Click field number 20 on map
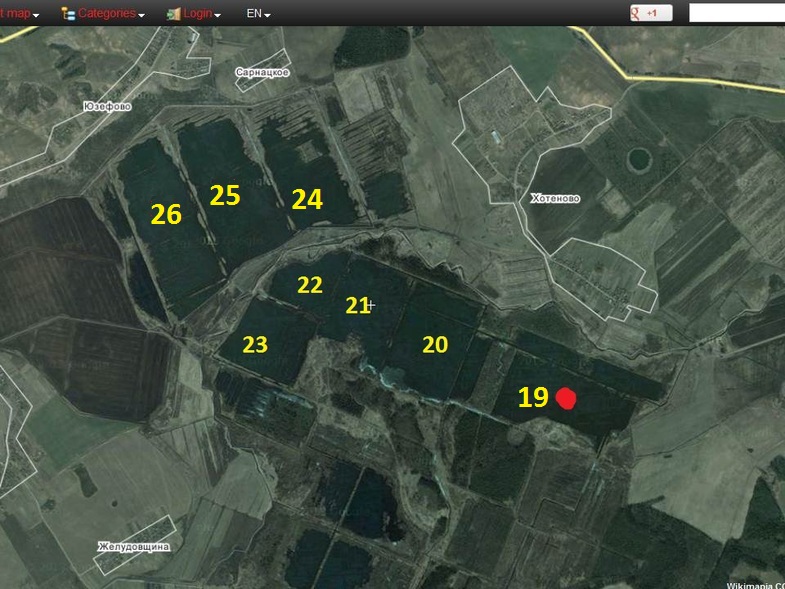 [x=435, y=345]
